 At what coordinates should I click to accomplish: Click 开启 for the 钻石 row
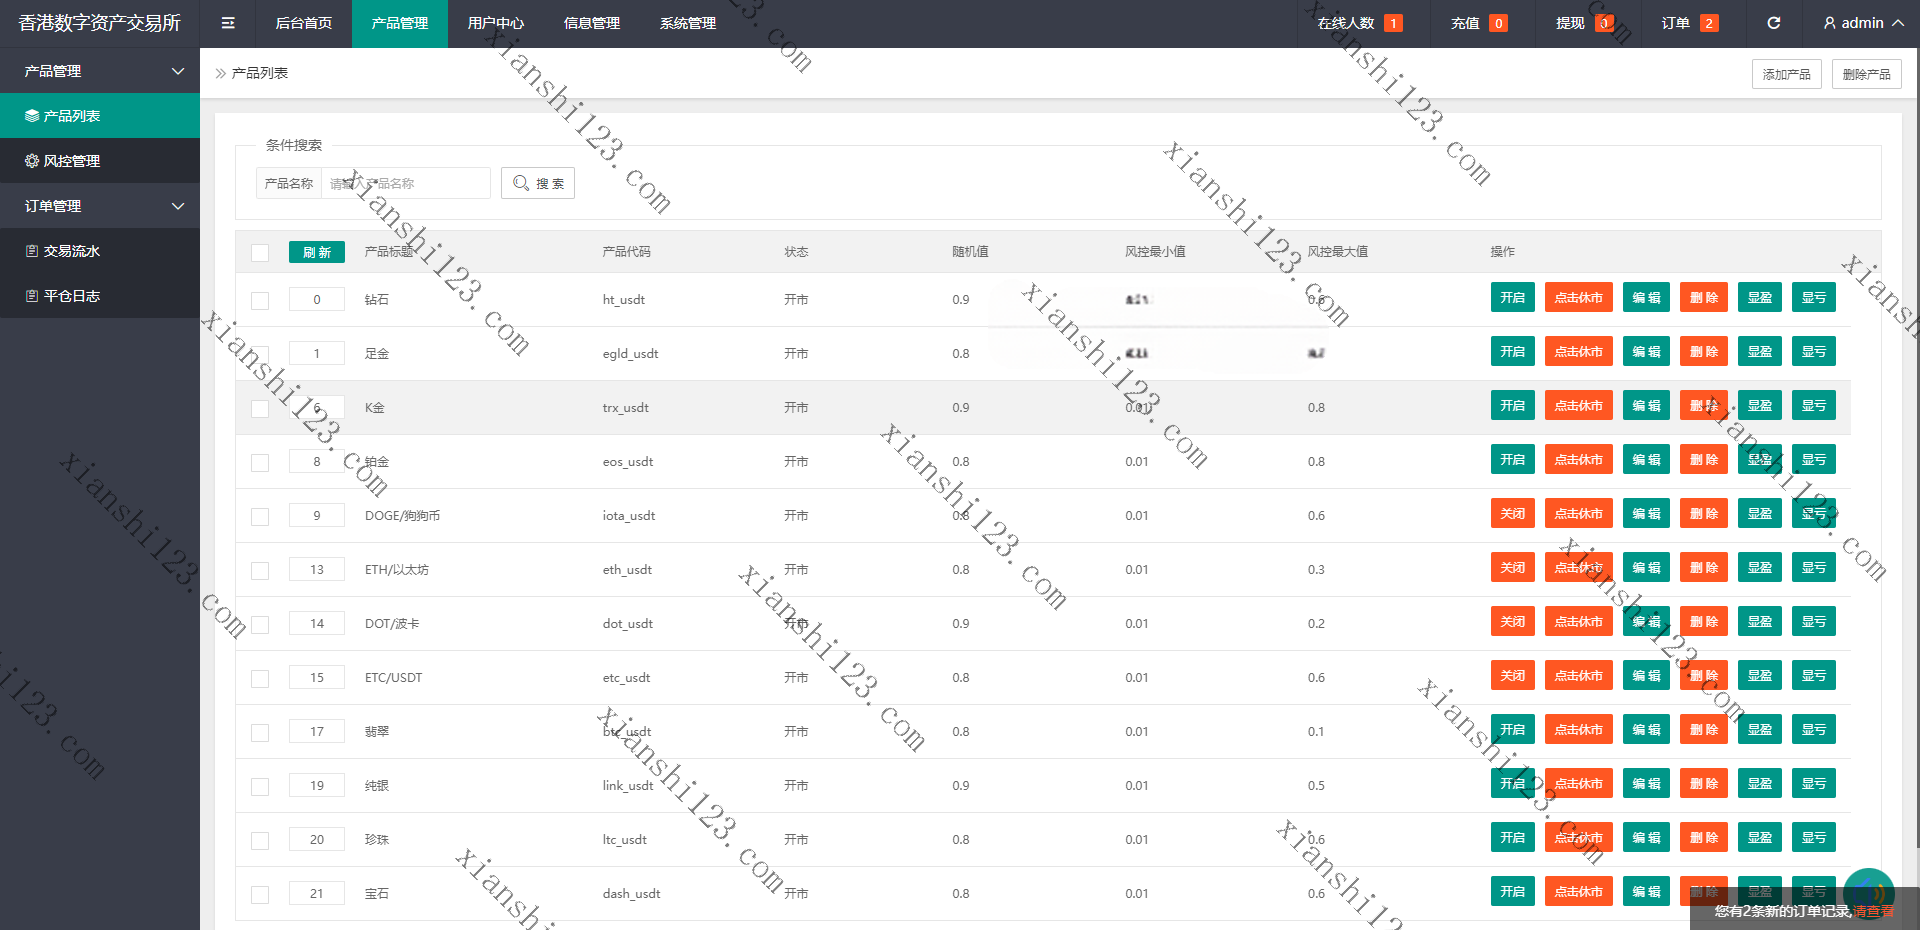pyautogui.click(x=1513, y=298)
